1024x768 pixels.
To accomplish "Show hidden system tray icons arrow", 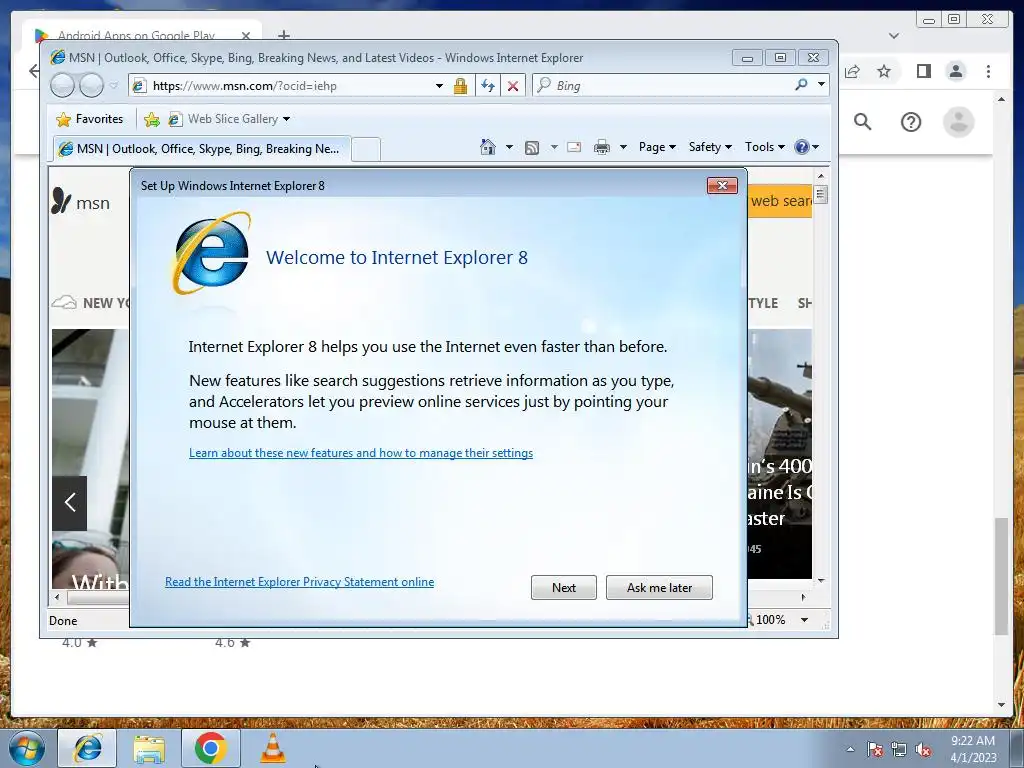I will [850, 750].
